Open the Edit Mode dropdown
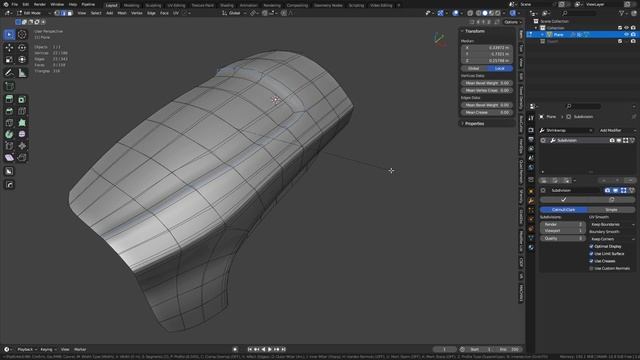This screenshot has height=360, width=640. 33,13
